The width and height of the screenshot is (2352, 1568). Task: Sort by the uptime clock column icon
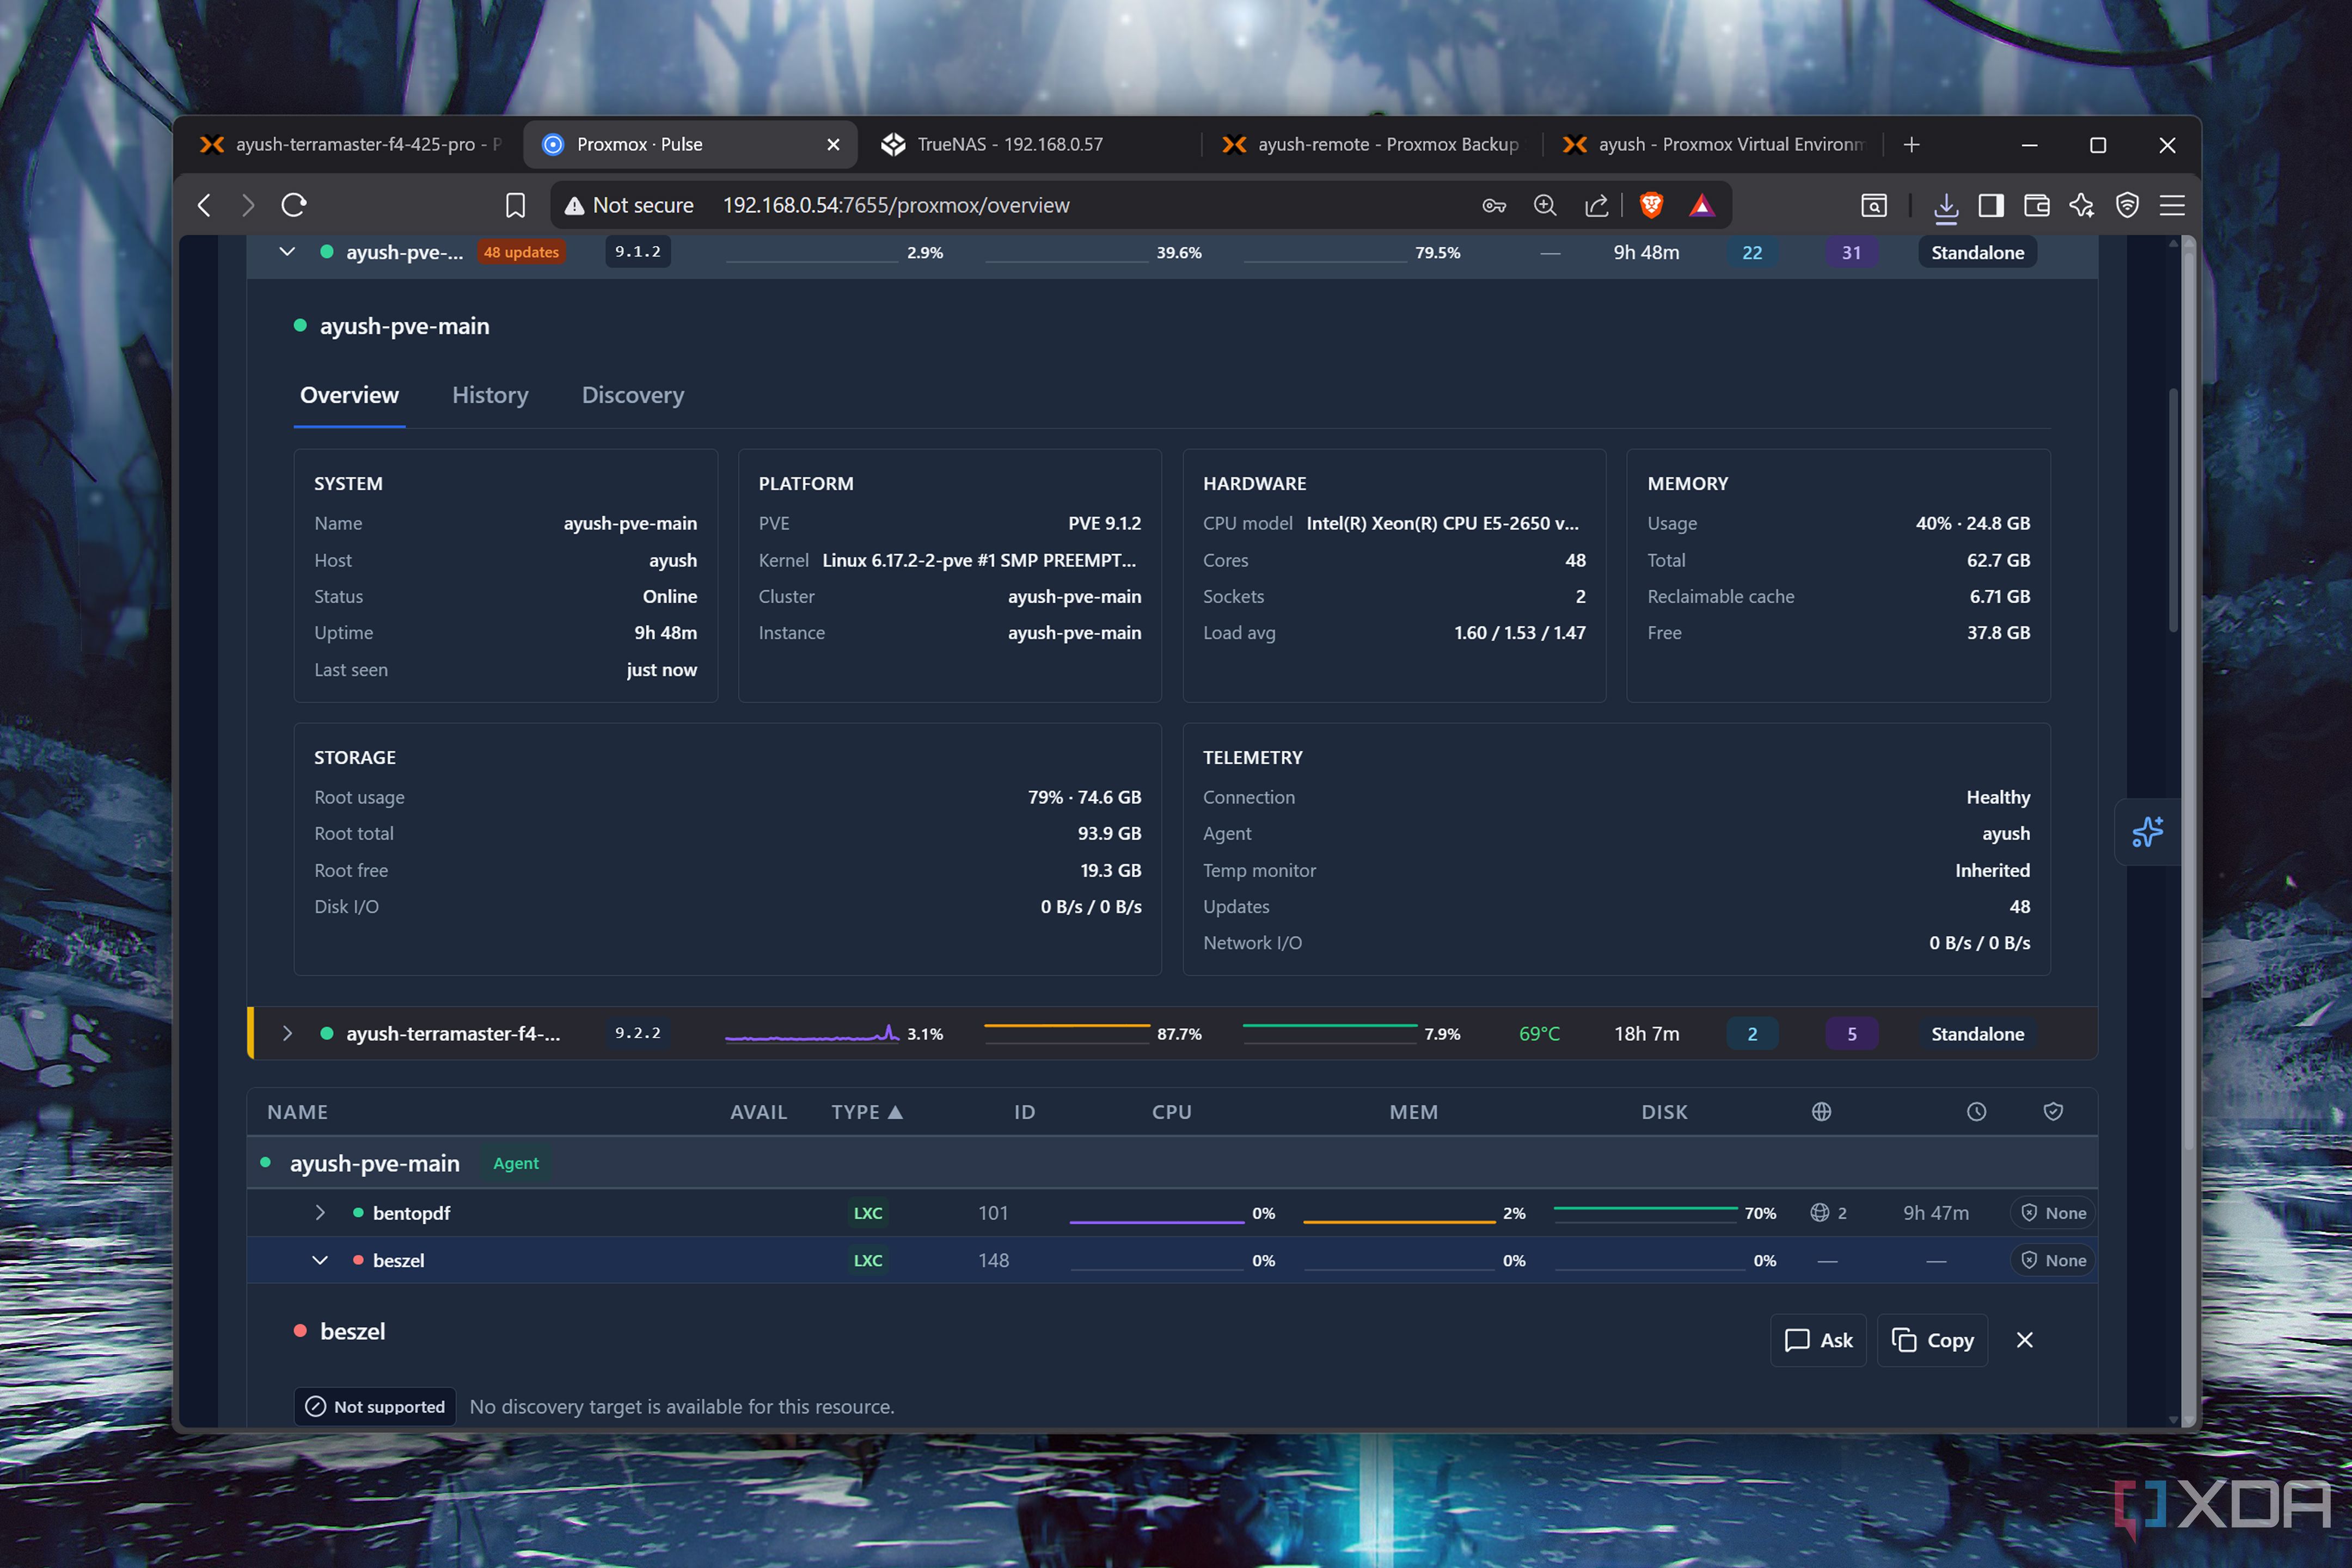click(1976, 1112)
